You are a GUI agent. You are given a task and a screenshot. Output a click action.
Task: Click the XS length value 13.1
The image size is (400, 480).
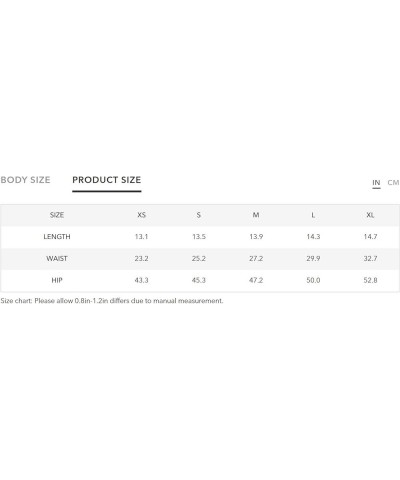(141, 237)
